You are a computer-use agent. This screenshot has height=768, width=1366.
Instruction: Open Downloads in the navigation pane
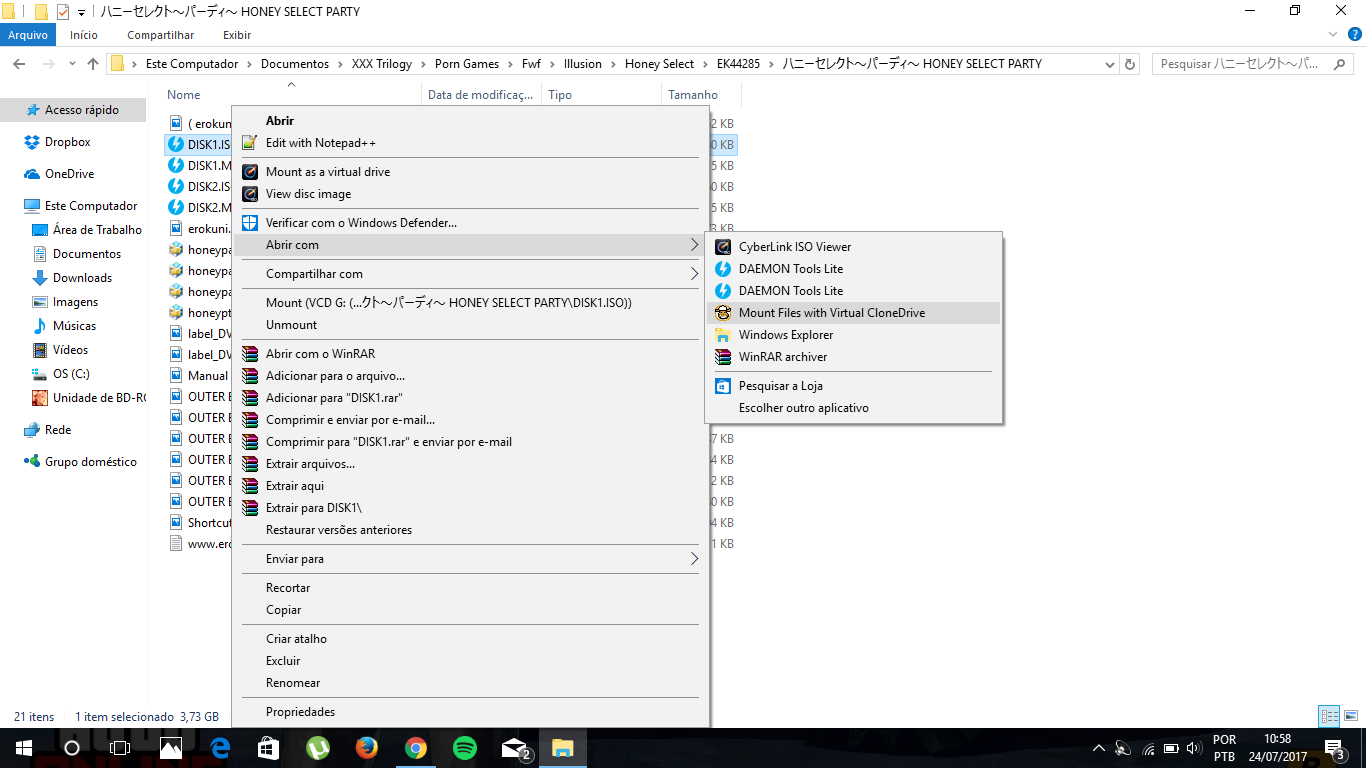[82, 278]
